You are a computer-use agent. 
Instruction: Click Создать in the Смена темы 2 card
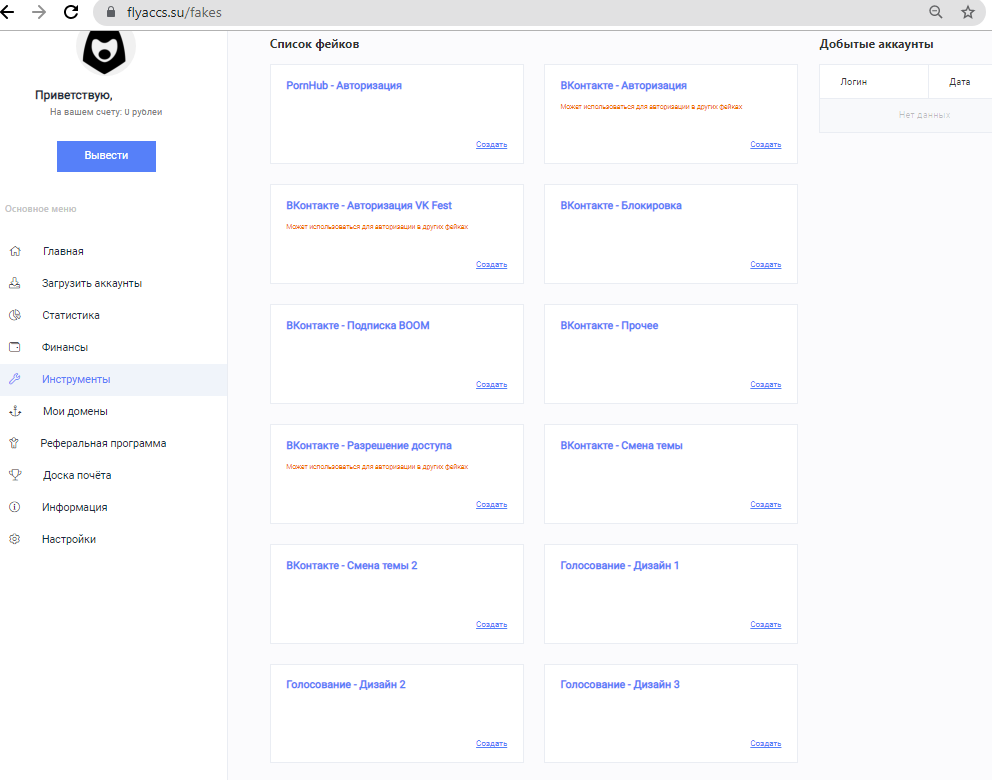(492, 625)
